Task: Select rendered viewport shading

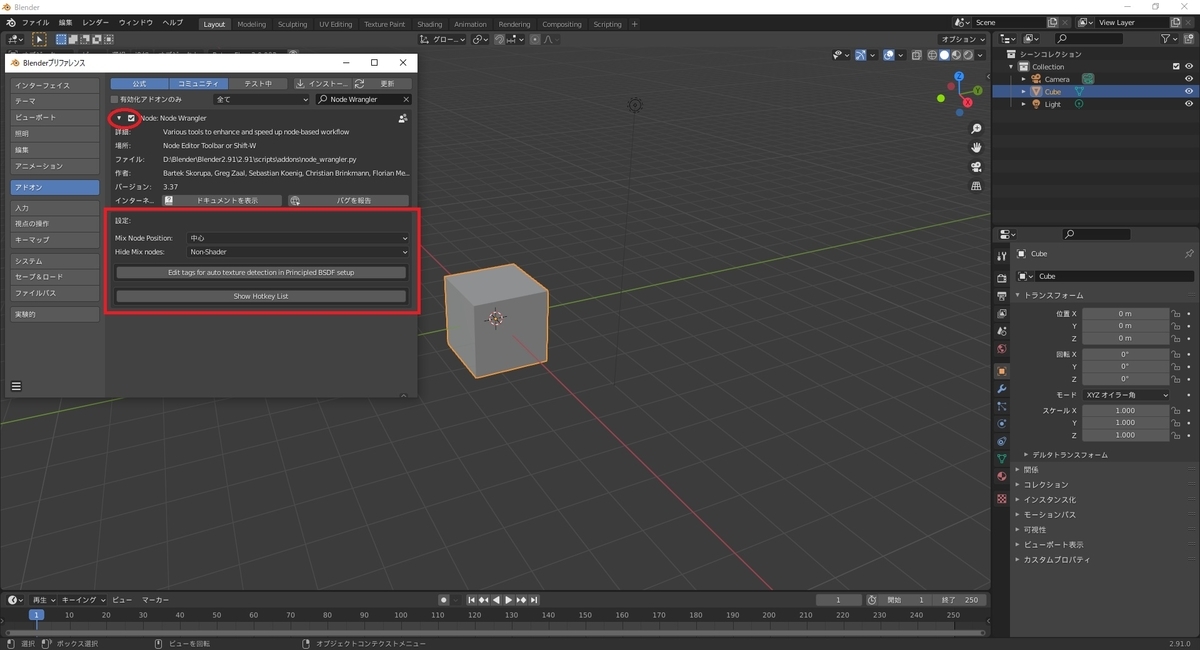Action: tap(969, 55)
